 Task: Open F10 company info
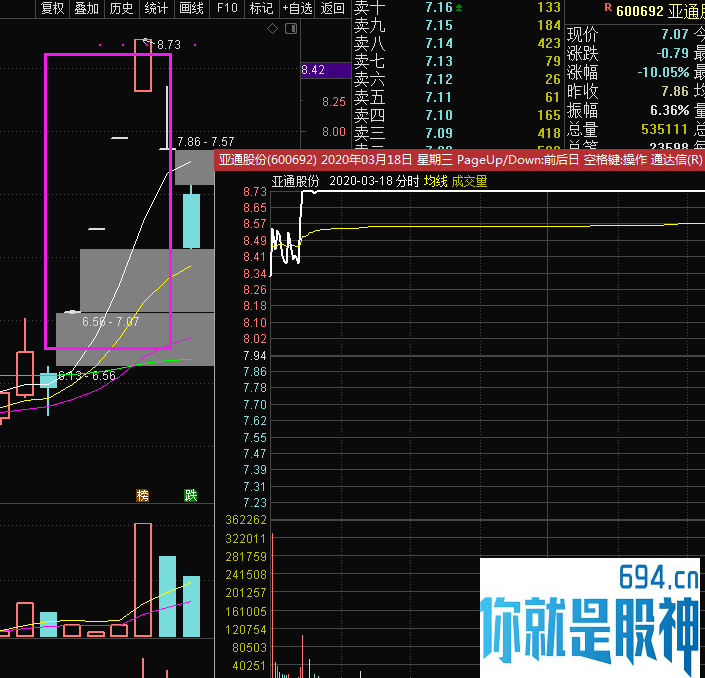(x=227, y=8)
